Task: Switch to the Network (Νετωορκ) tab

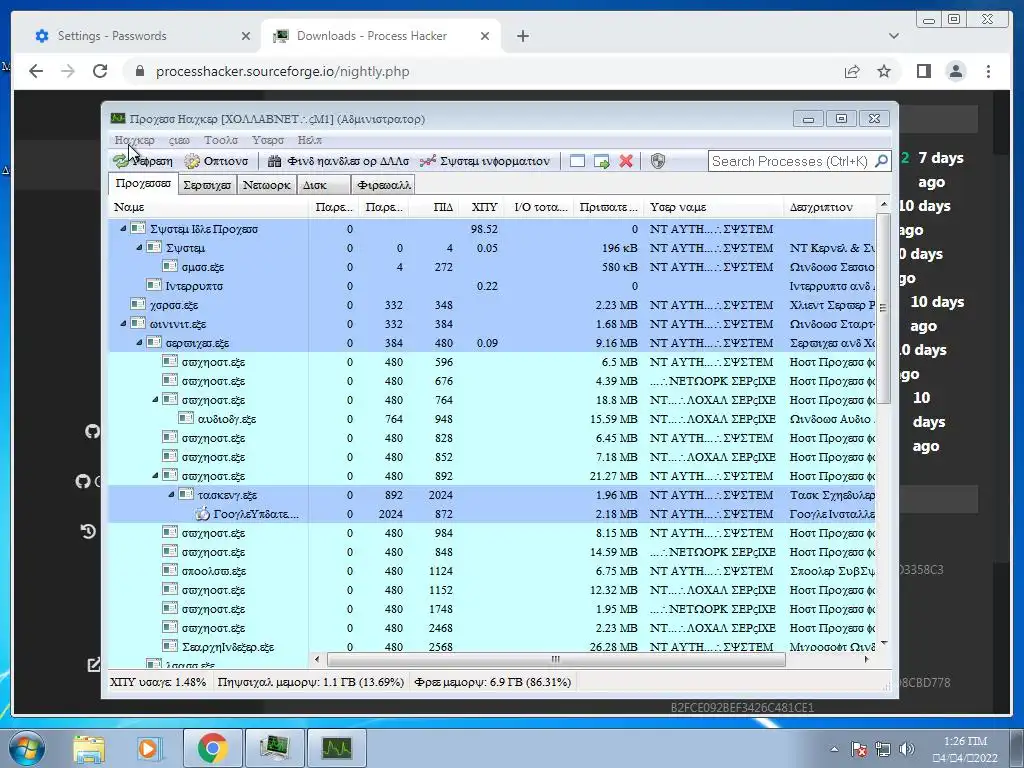Action: 266,185
